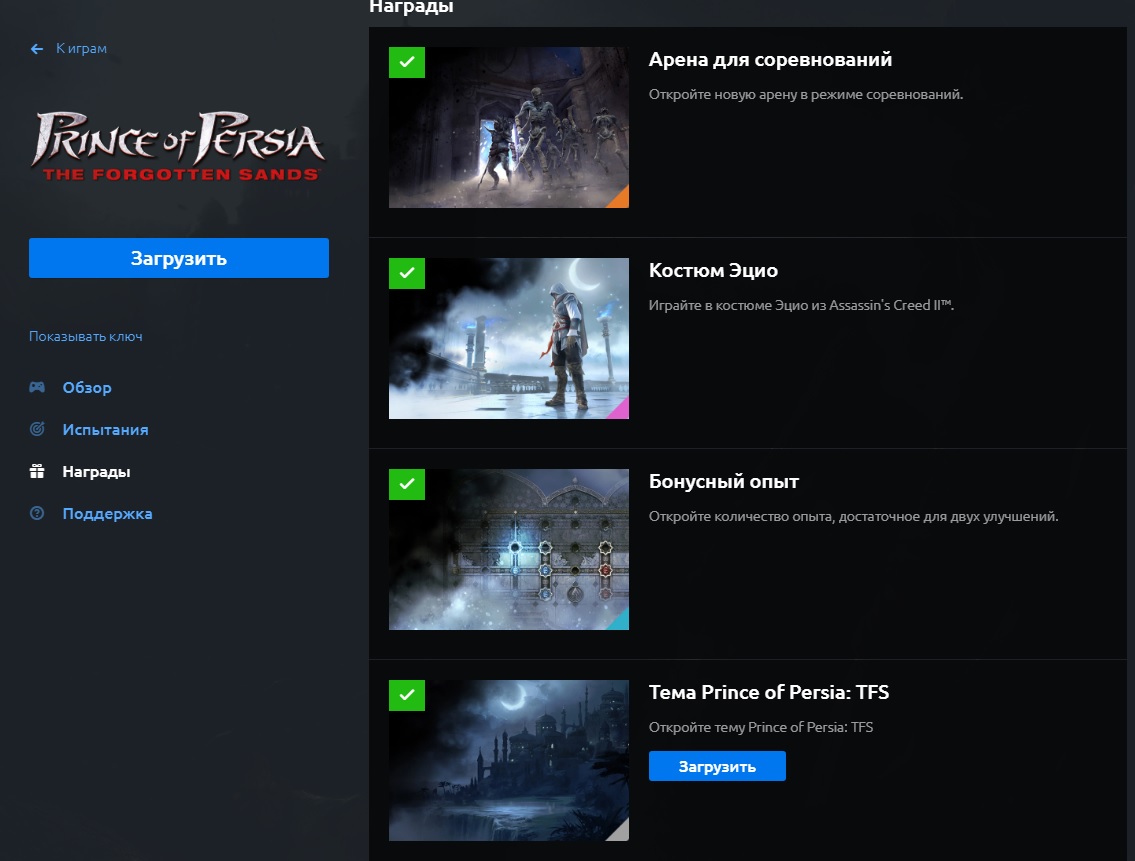Select the Награды menu item
Viewport: 1135px width, 861px height.
click(x=96, y=471)
